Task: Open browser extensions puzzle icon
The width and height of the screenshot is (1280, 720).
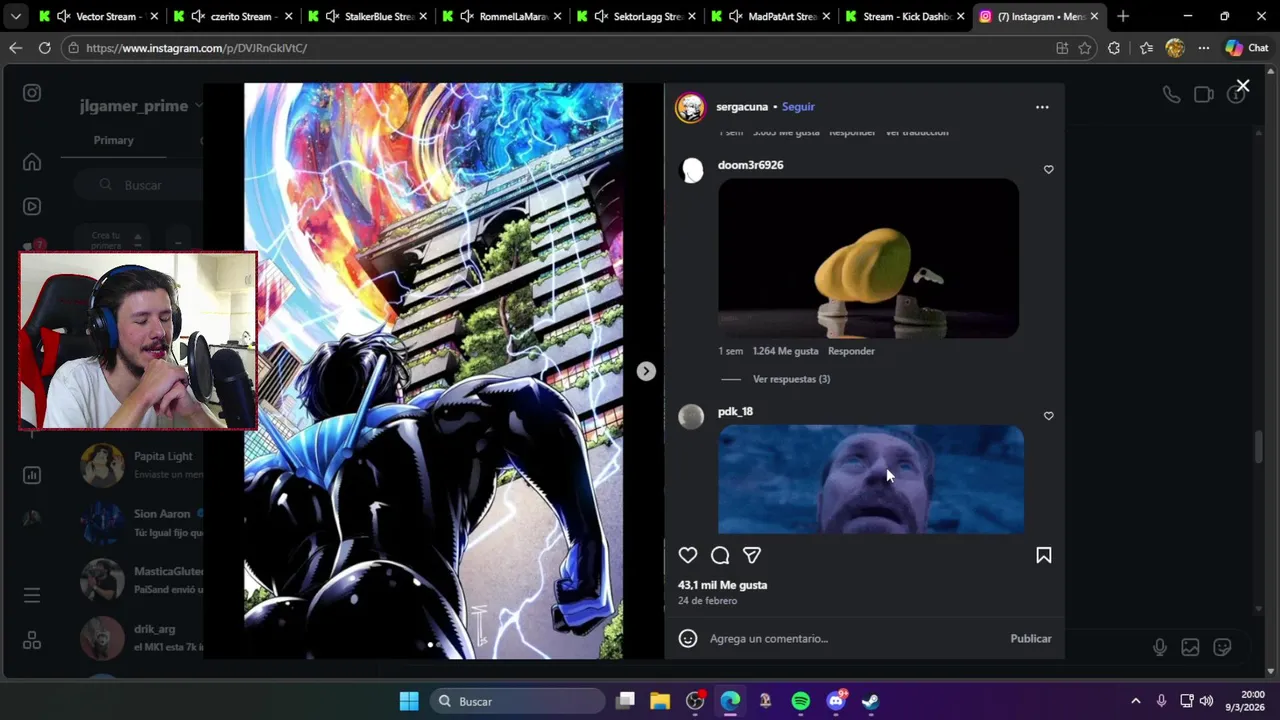Action: pyautogui.click(x=1114, y=48)
